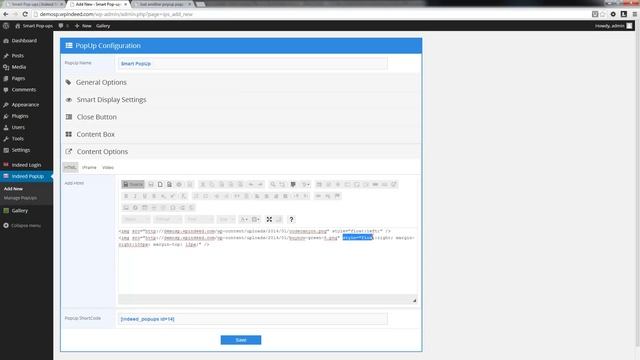
Task: Switch to the HTML content tab
Action: (70, 167)
